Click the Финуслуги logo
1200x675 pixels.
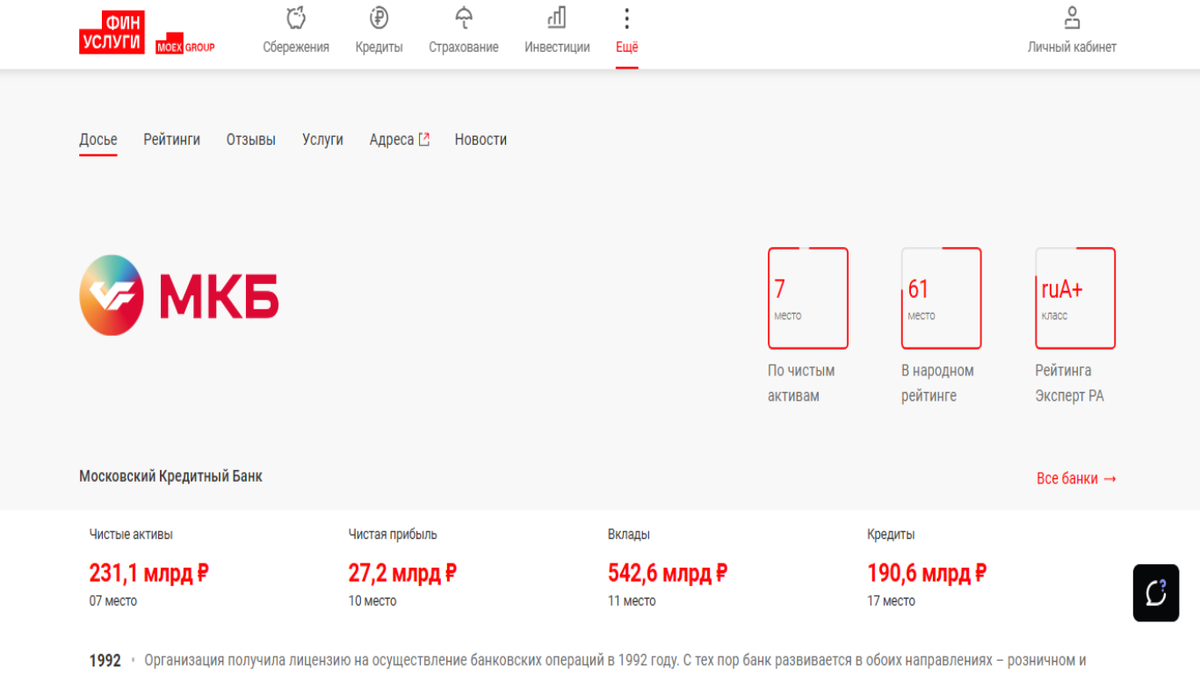coord(112,32)
